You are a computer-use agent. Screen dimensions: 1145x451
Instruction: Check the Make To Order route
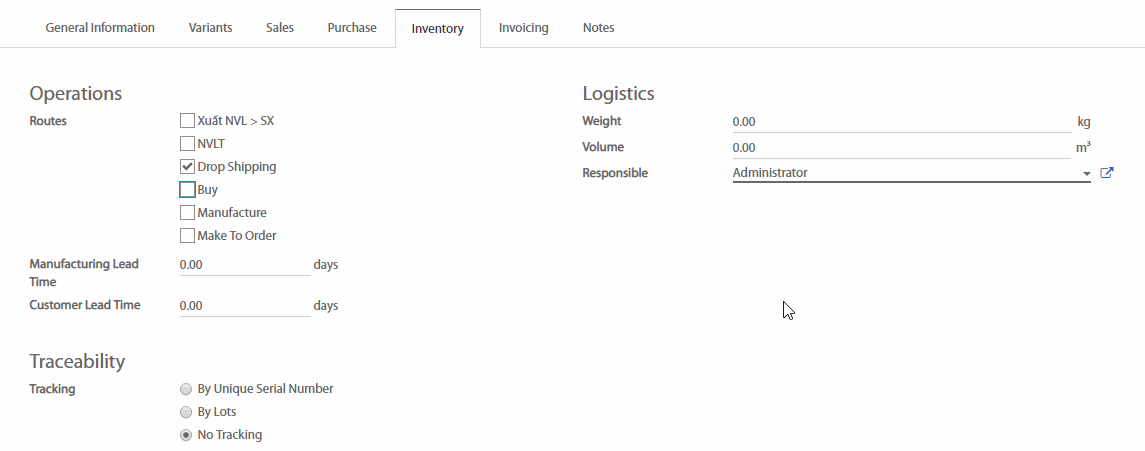click(x=187, y=236)
